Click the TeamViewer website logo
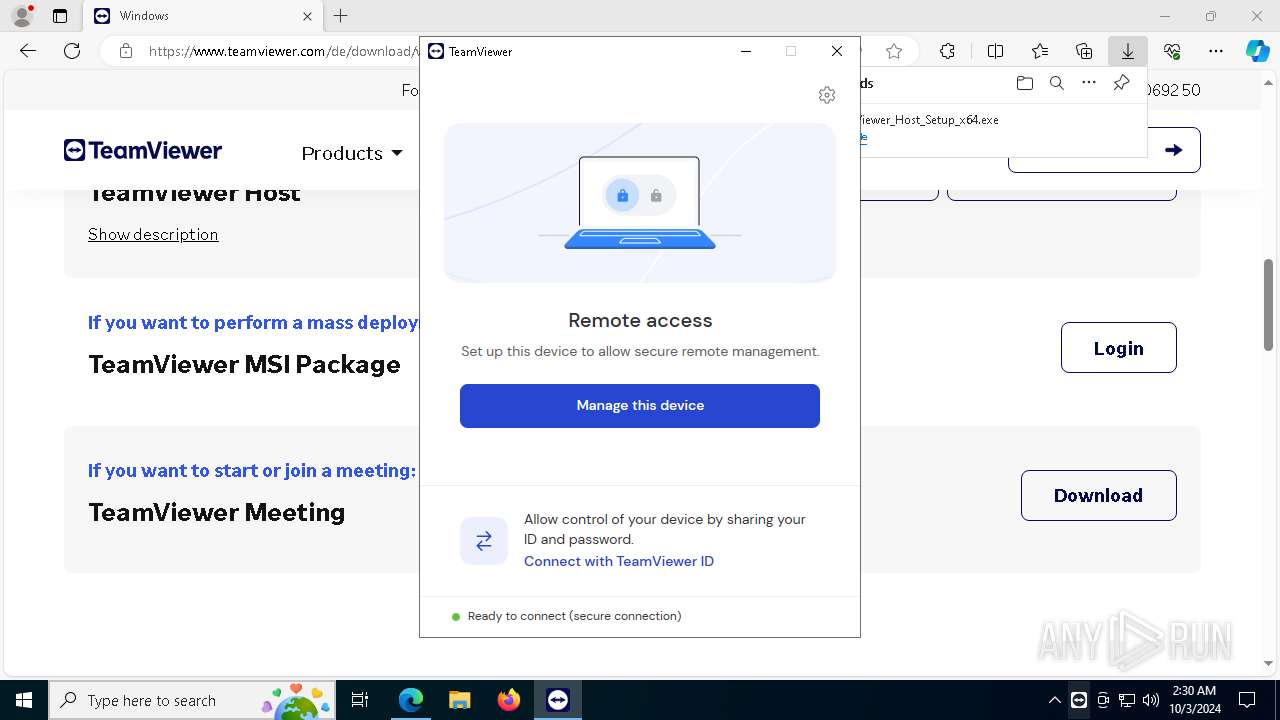Viewport: 1280px width, 720px height. (x=143, y=151)
